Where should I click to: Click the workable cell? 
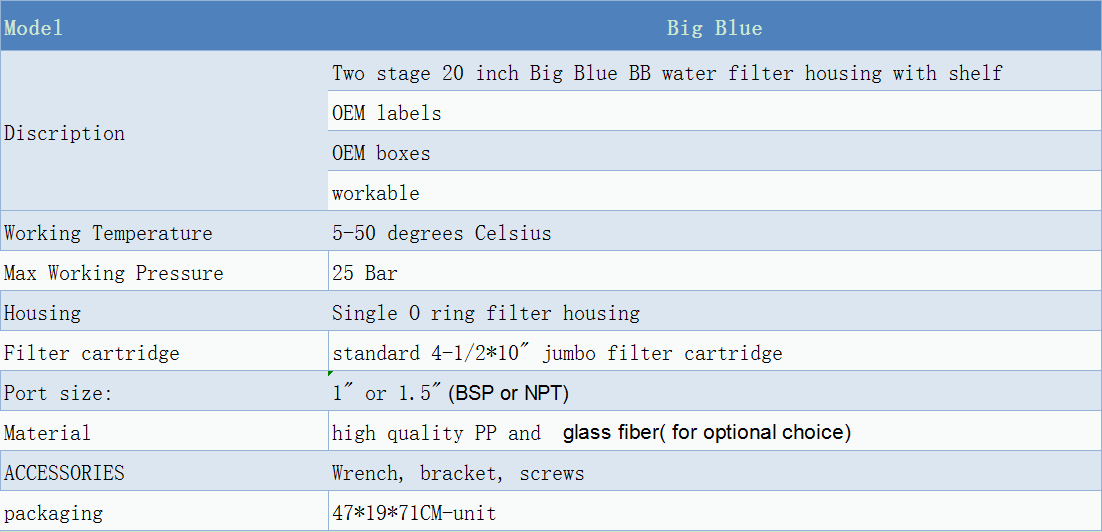(x=715, y=191)
